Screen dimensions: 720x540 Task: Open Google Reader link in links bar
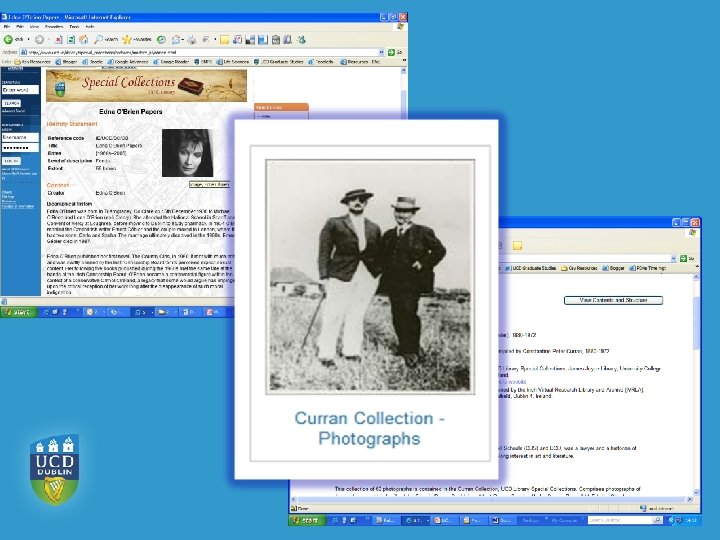tap(171, 62)
